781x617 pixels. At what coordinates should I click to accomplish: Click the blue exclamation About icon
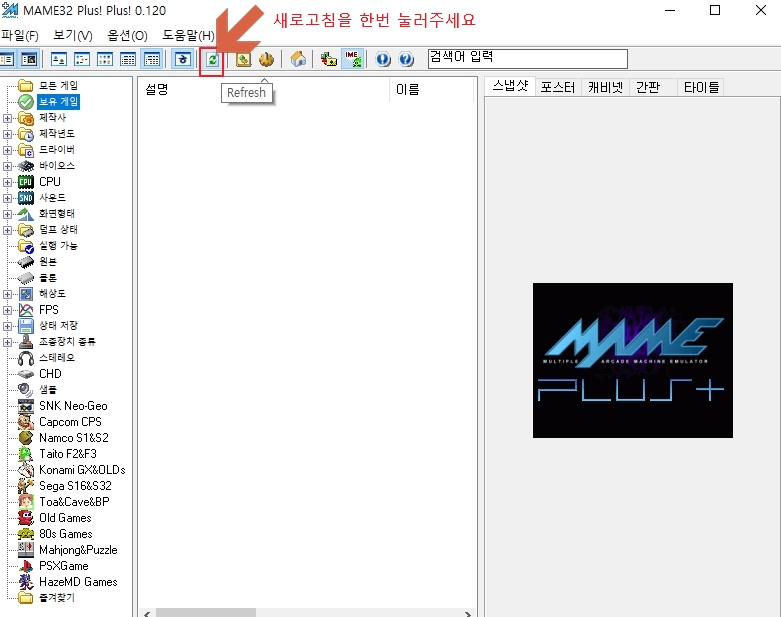pos(383,60)
